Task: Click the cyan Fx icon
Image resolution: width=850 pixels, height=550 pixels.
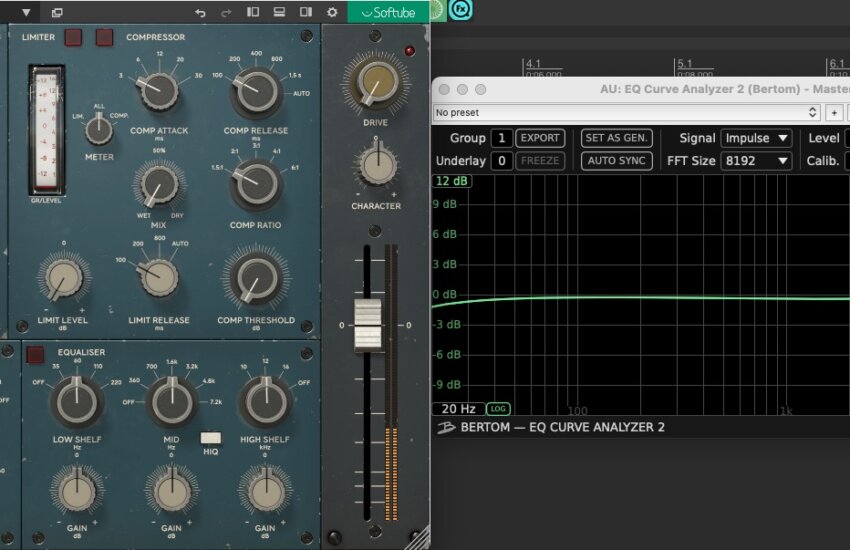Action: click(x=460, y=10)
